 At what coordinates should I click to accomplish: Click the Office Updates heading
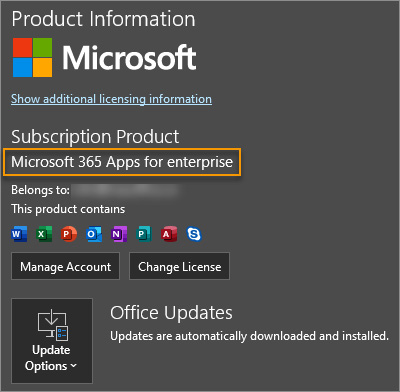(171, 313)
